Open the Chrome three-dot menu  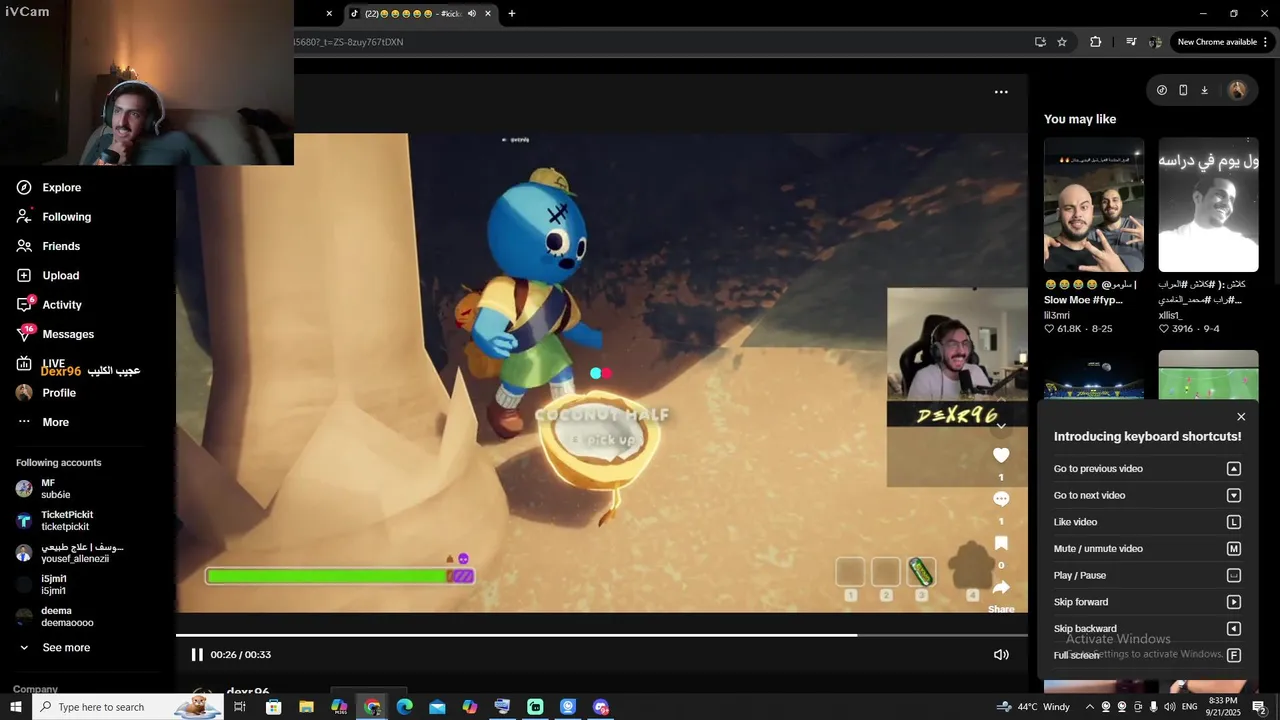pos(1266,42)
